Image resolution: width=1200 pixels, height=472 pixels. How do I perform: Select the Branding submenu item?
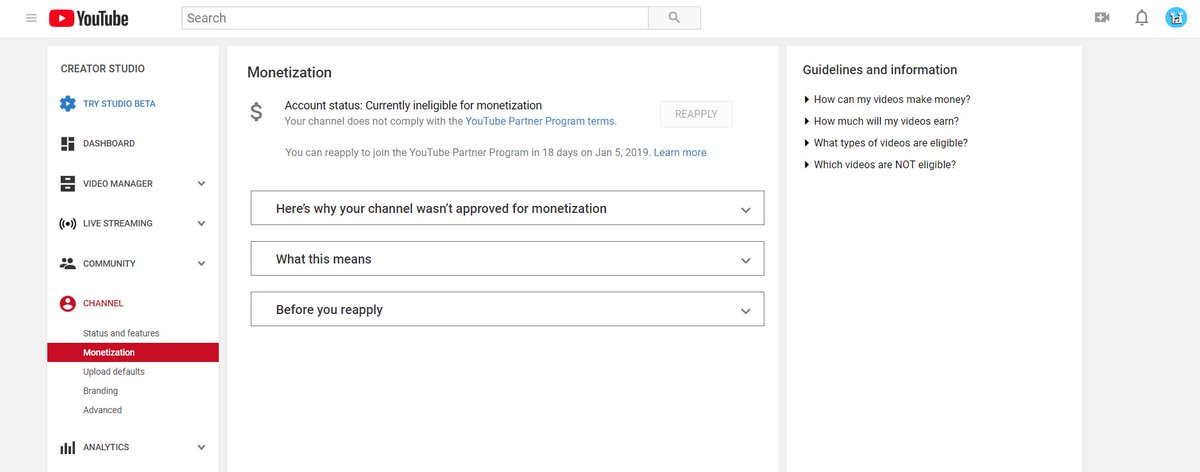click(x=100, y=391)
